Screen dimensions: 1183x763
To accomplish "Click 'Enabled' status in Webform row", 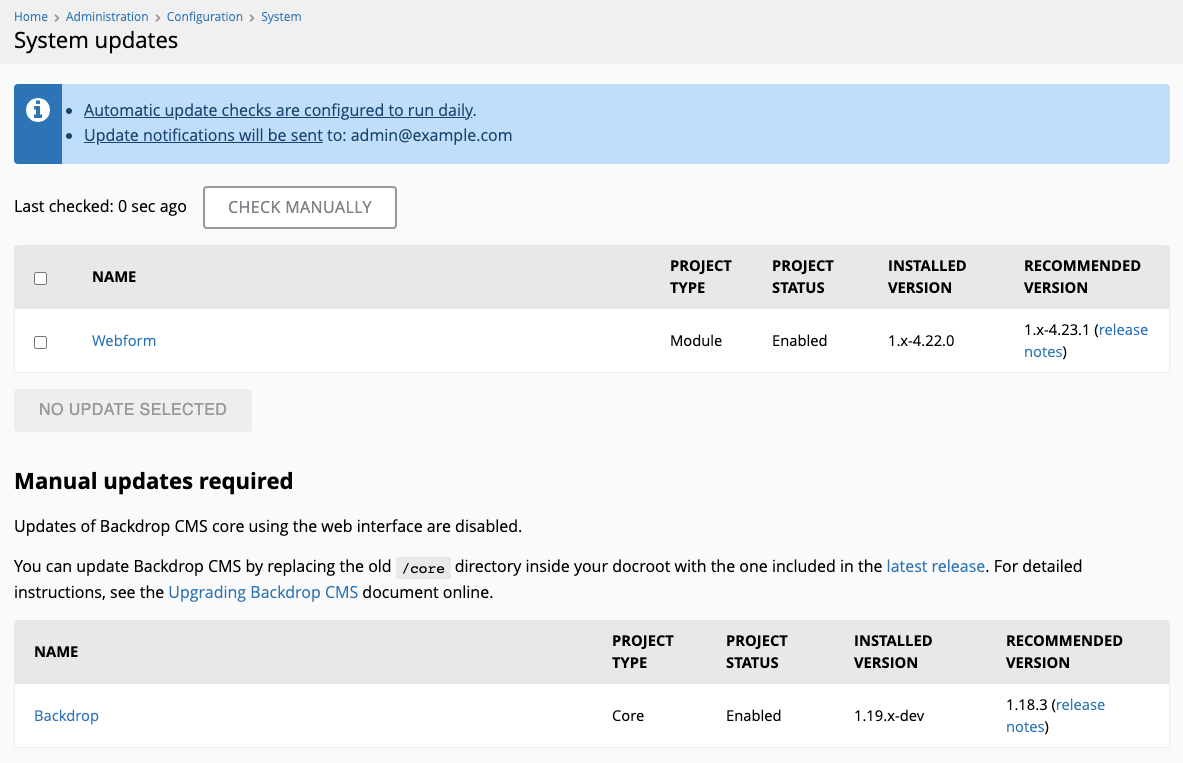I will pos(799,340).
